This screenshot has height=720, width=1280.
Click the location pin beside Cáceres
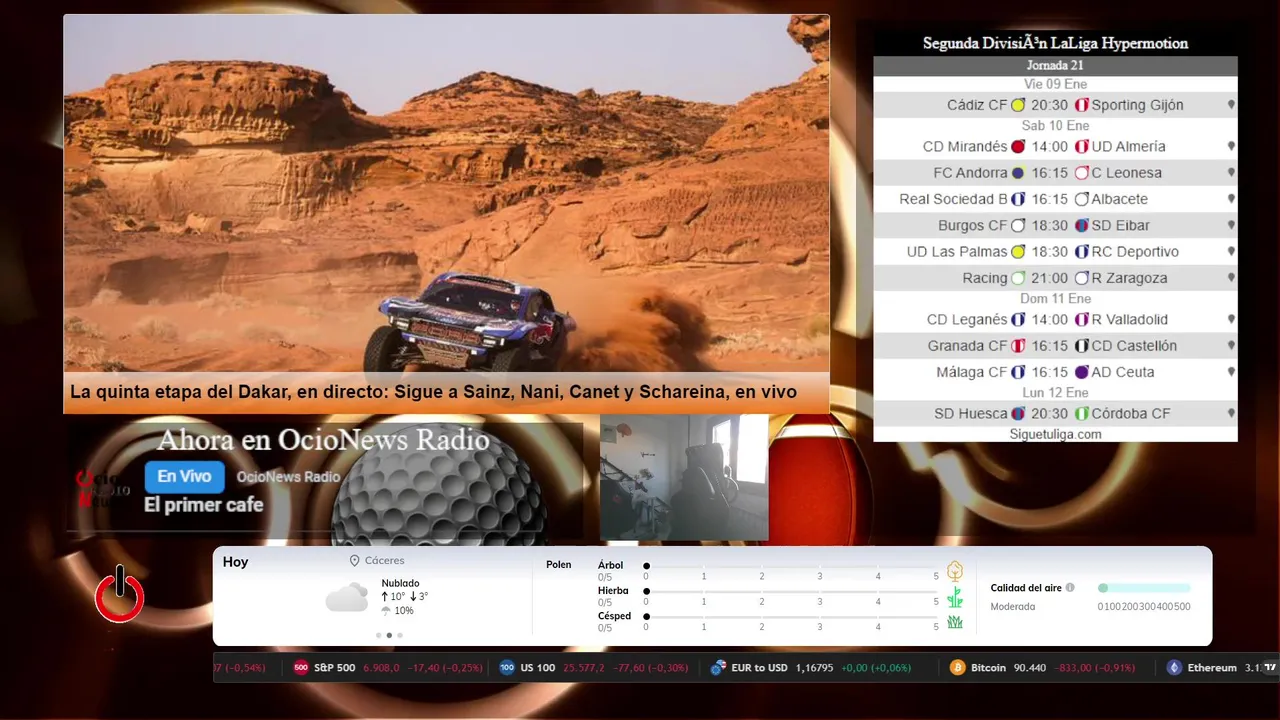coord(355,562)
